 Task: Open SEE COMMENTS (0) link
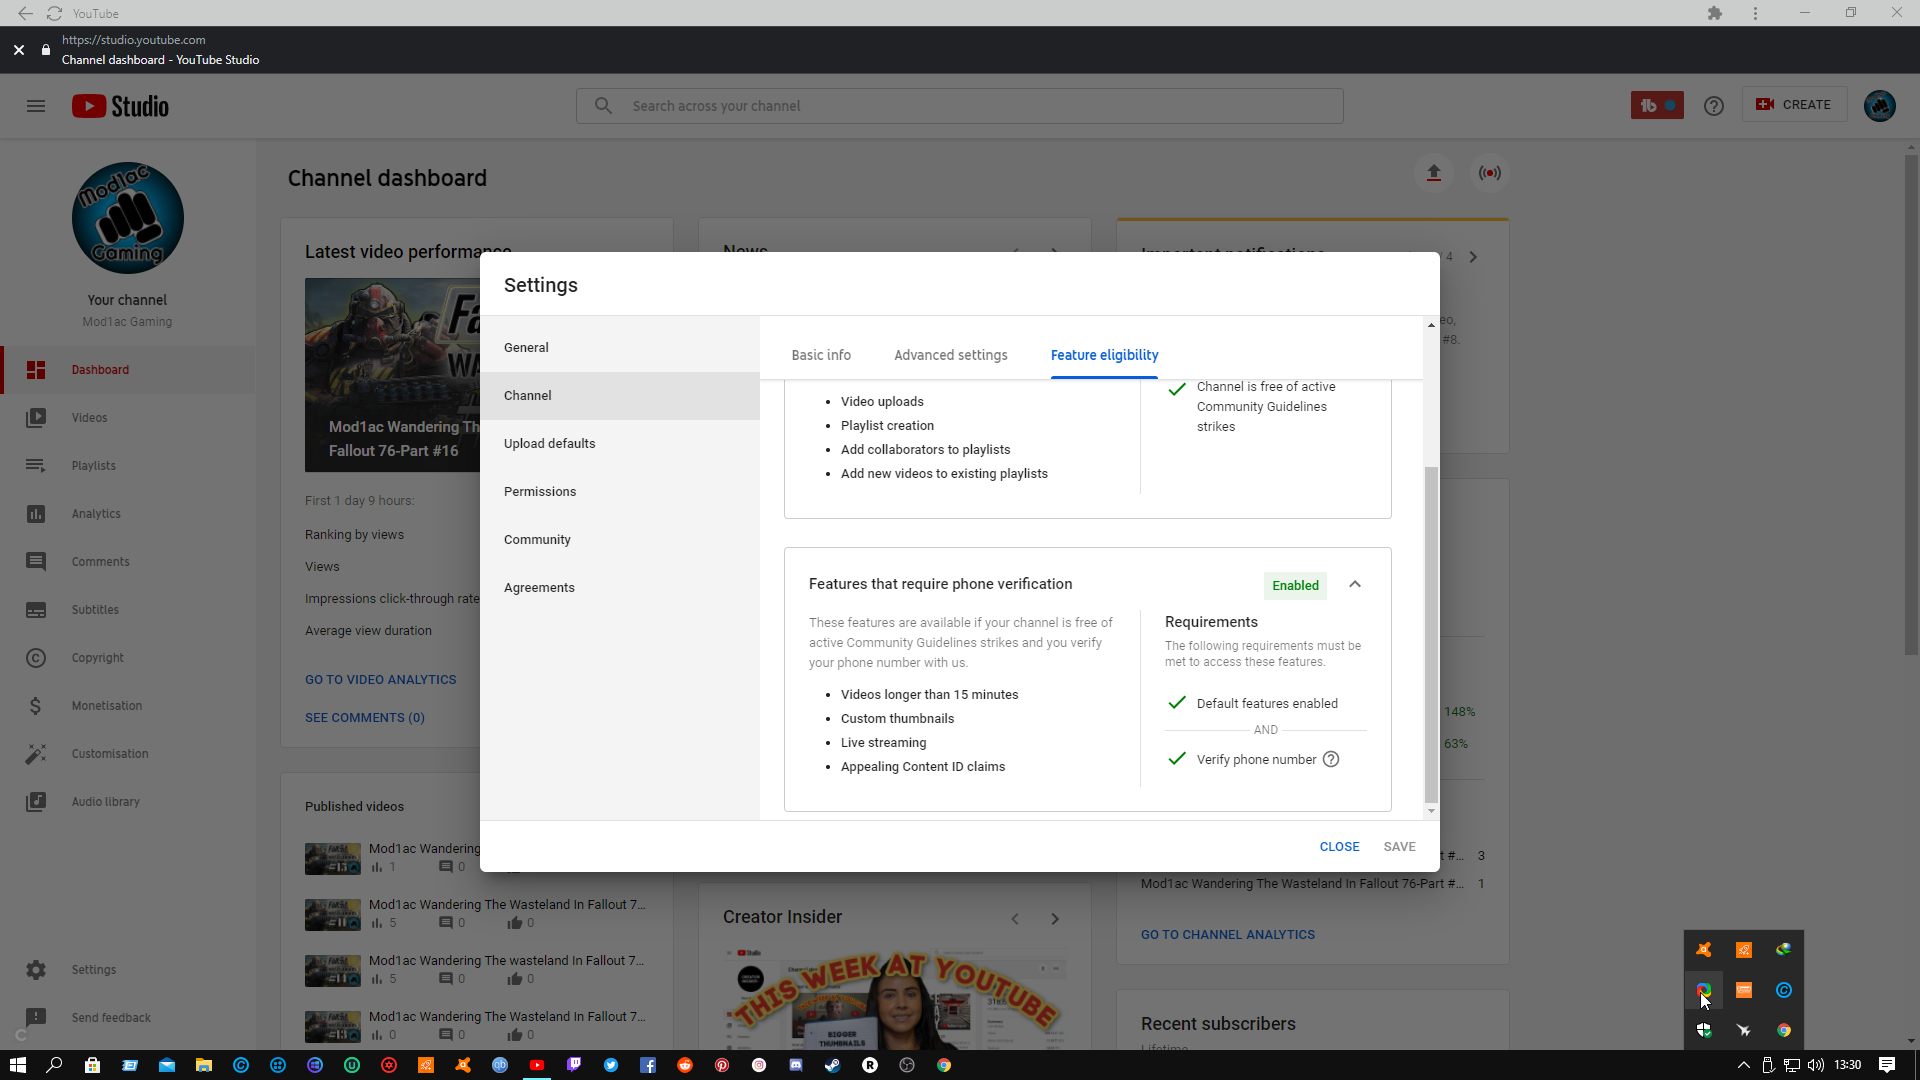click(x=365, y=718)
